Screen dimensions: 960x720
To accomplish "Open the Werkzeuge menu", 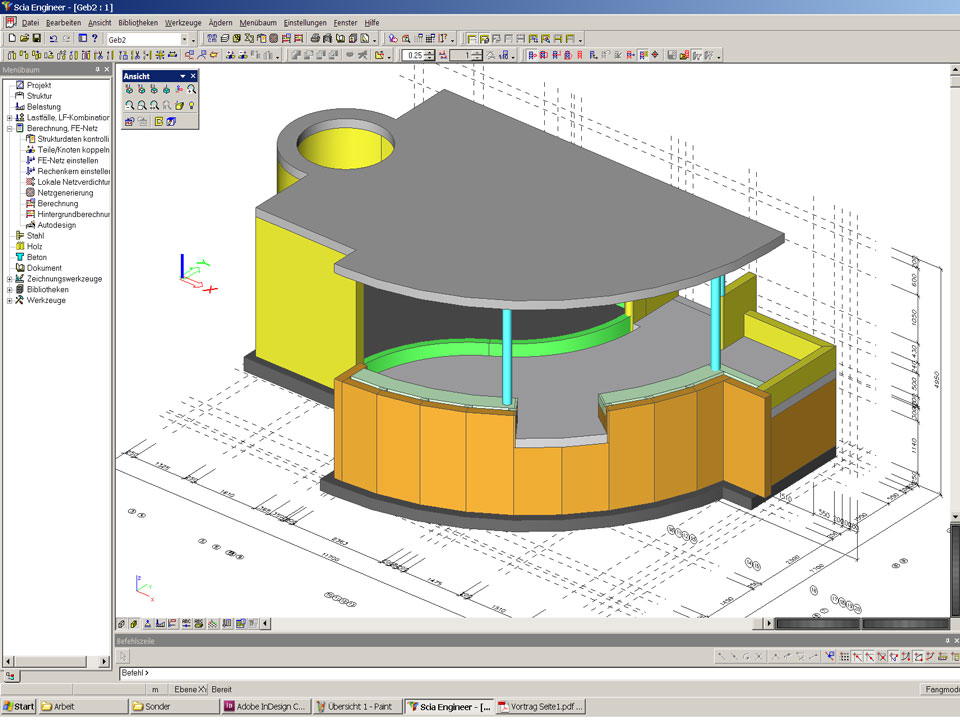I will (182, 22).
